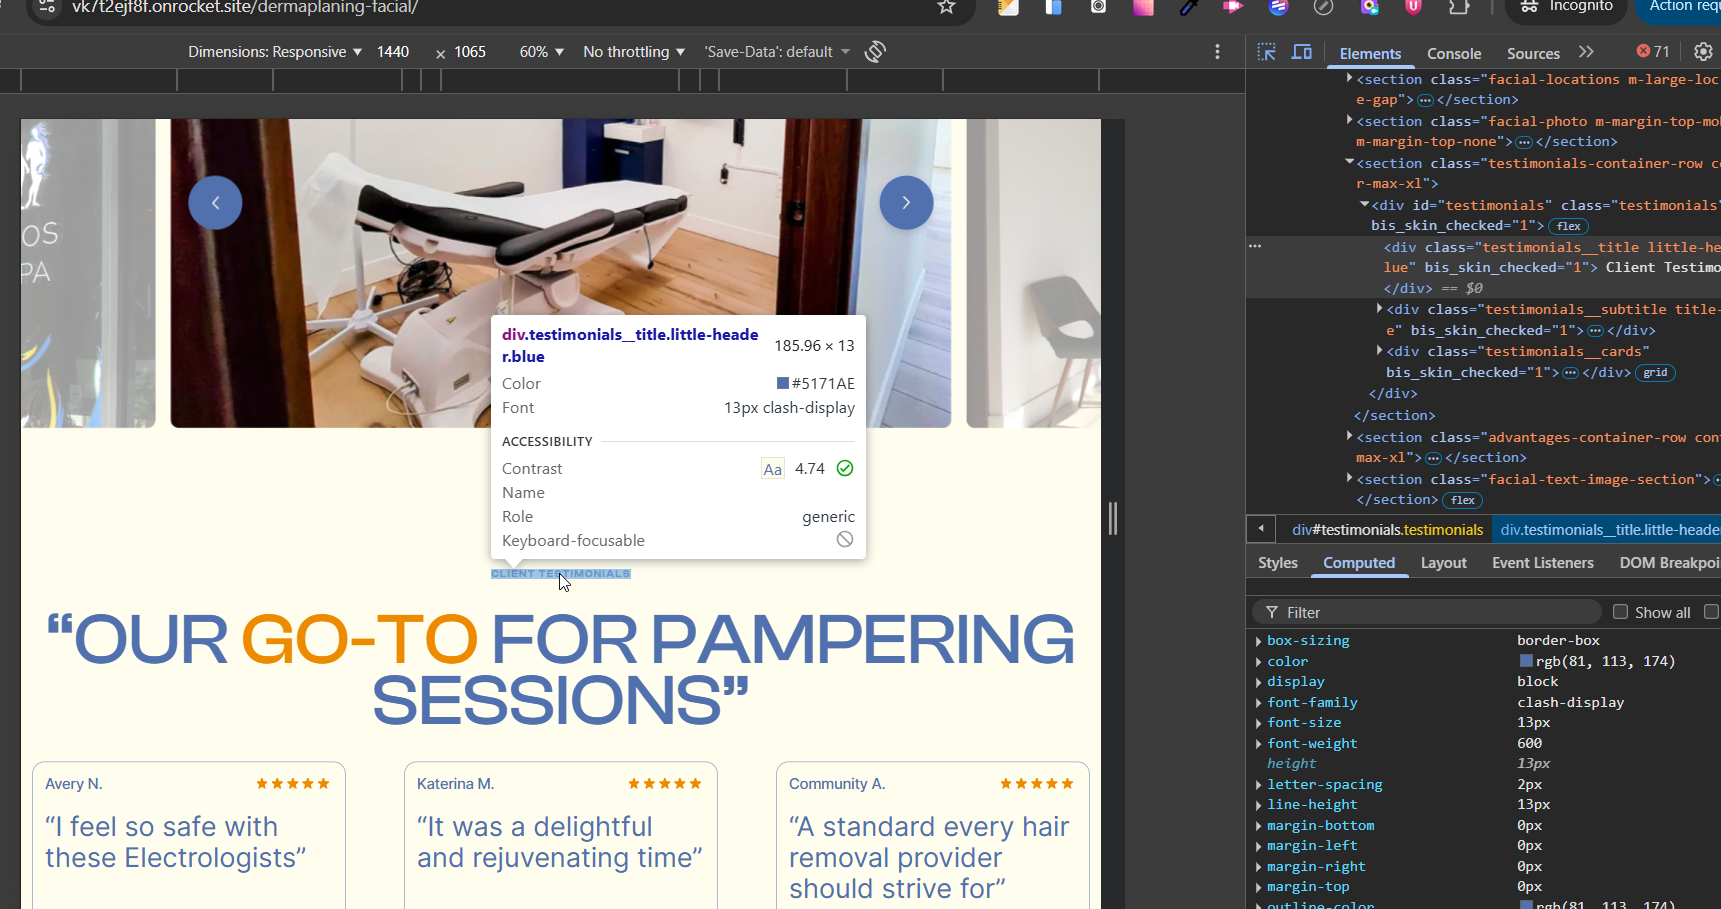Click the rotate viewport icon
The width and height of the screenshot is (1721, 909).
coord(875,52)
